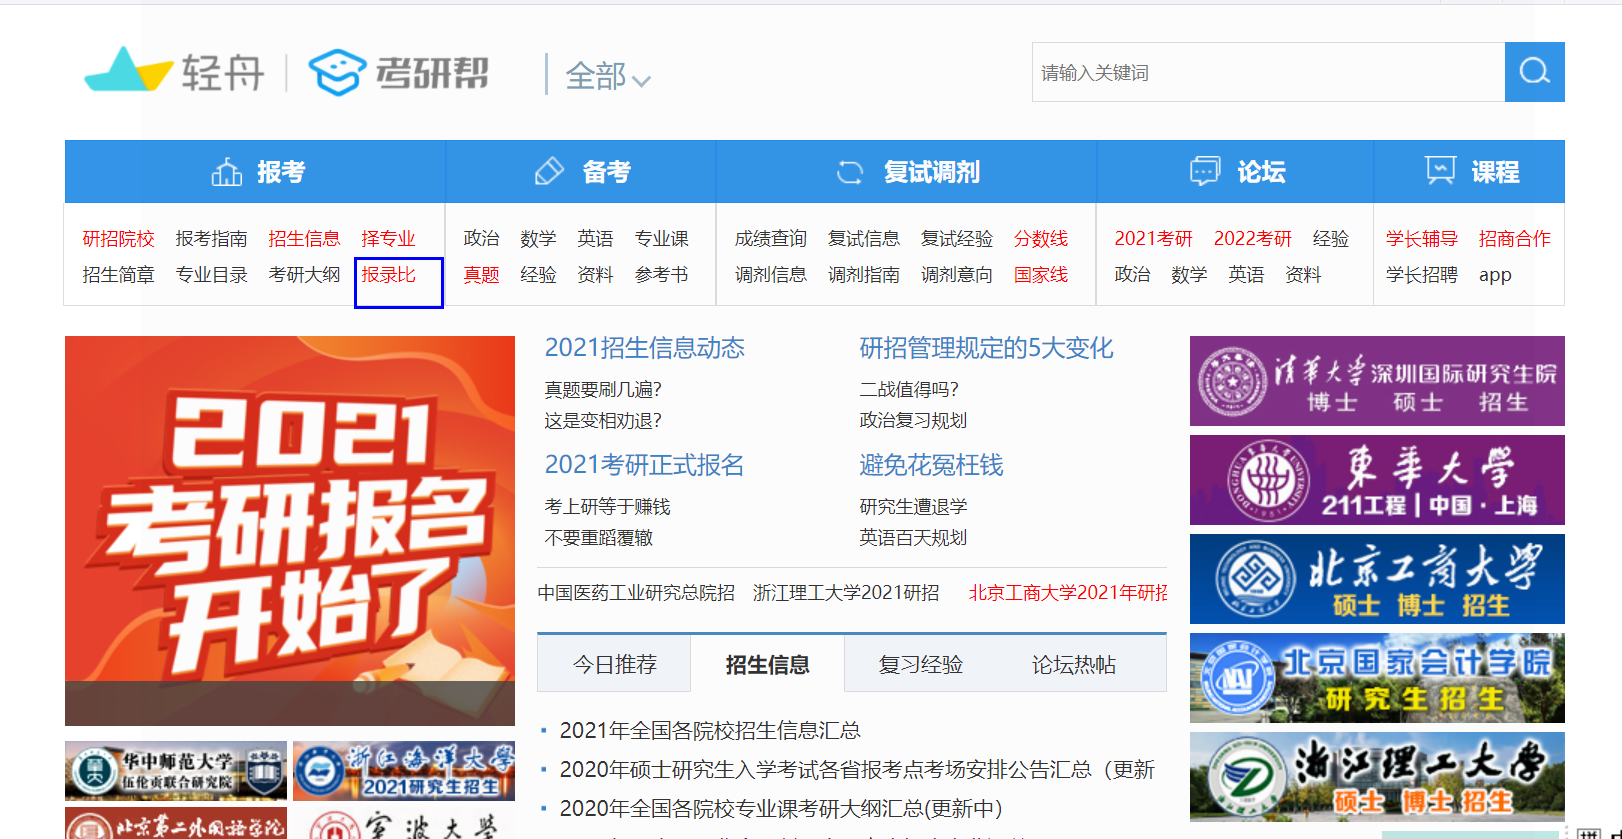Open the 学长招聘 link
This screenshot has height=839, width=1622.
point(1421,275)
